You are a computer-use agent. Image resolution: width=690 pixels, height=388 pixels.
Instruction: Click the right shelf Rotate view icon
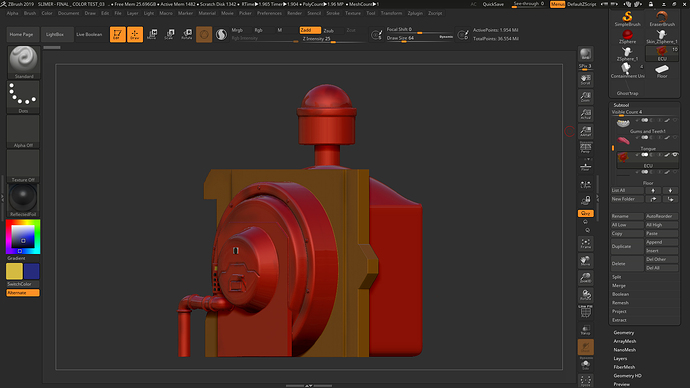586,295
